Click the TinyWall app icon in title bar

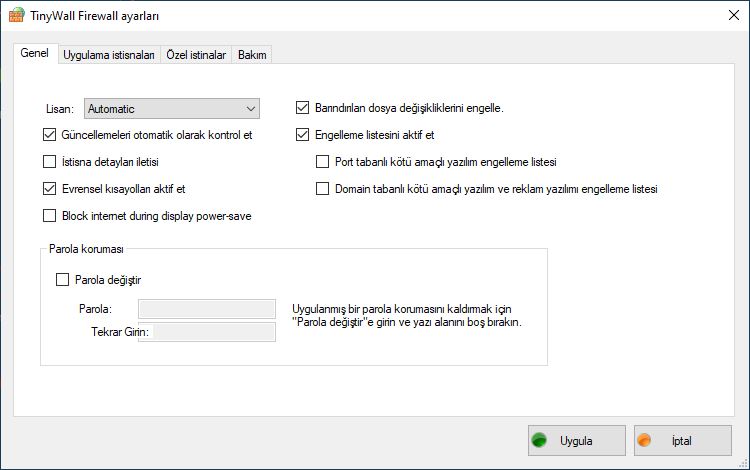[x=16, y=15]
